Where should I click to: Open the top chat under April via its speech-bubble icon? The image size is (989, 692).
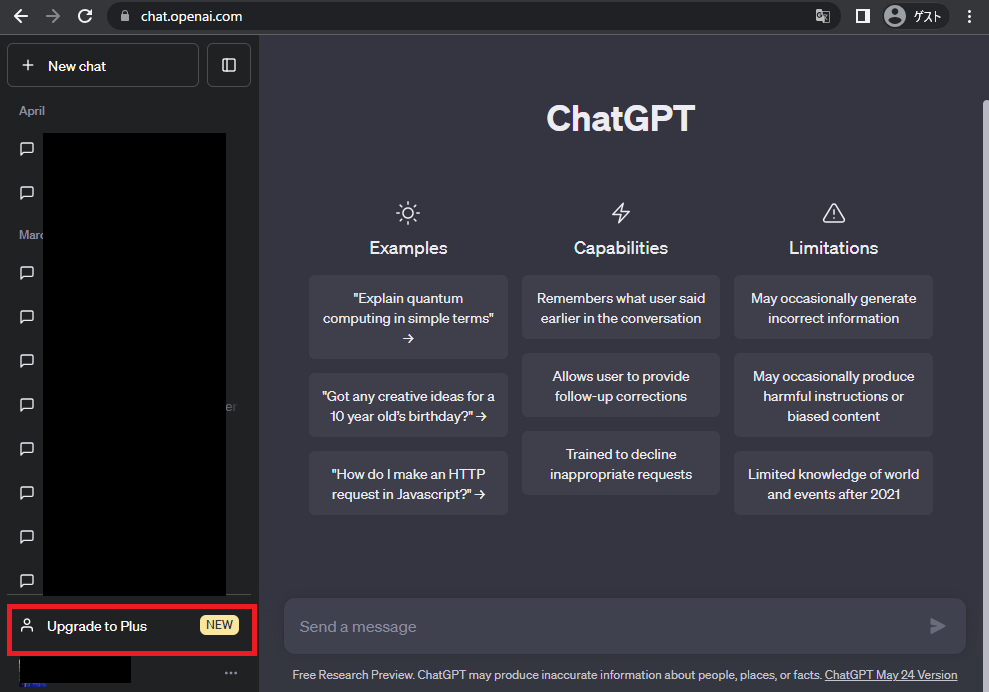point(25,148)
